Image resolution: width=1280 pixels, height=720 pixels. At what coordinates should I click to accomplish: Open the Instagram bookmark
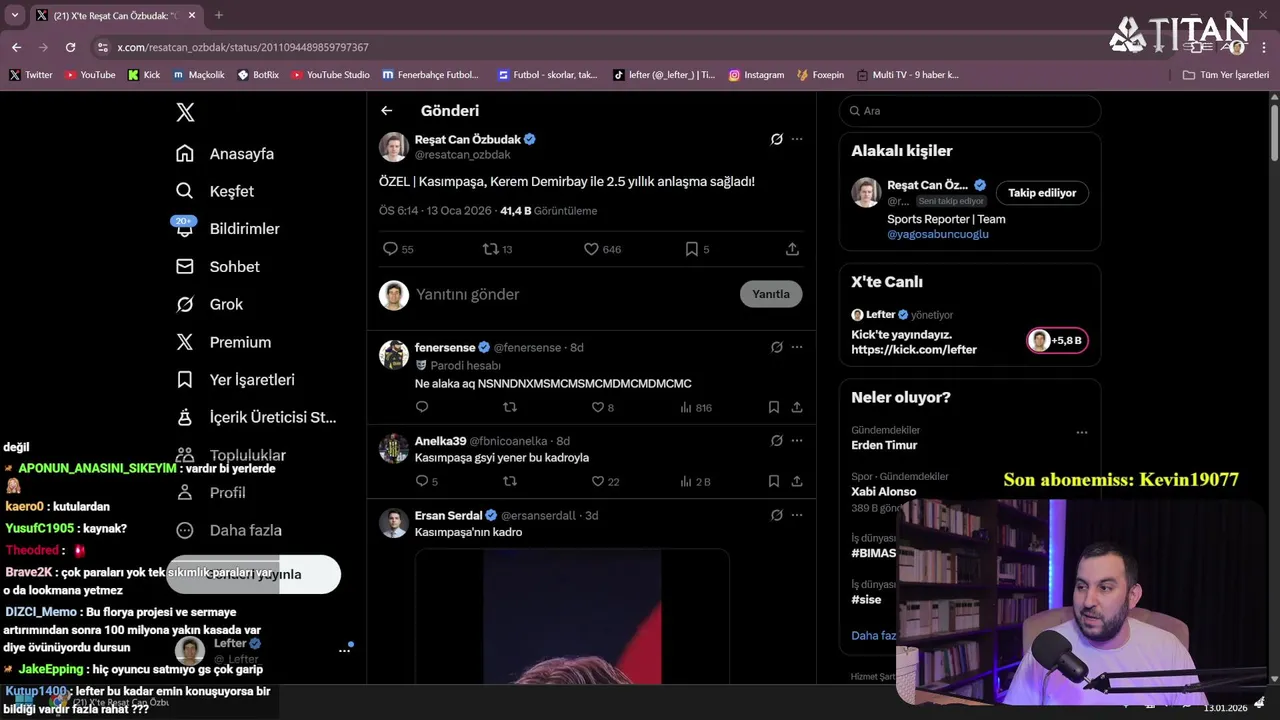click(756, 75)
